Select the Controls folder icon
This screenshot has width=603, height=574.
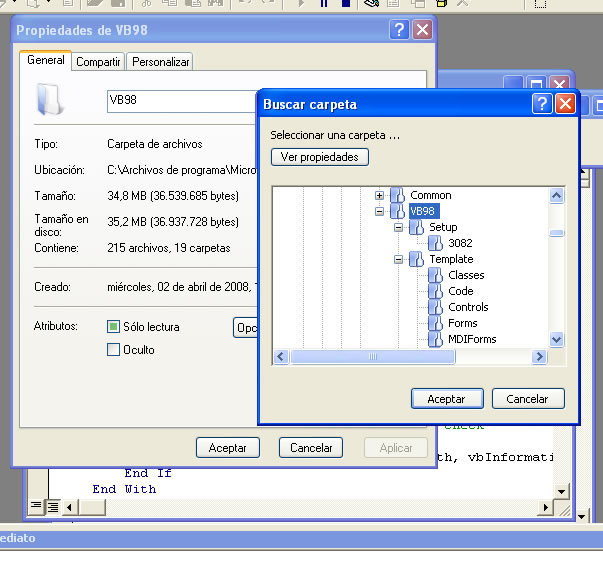(436, 307)
